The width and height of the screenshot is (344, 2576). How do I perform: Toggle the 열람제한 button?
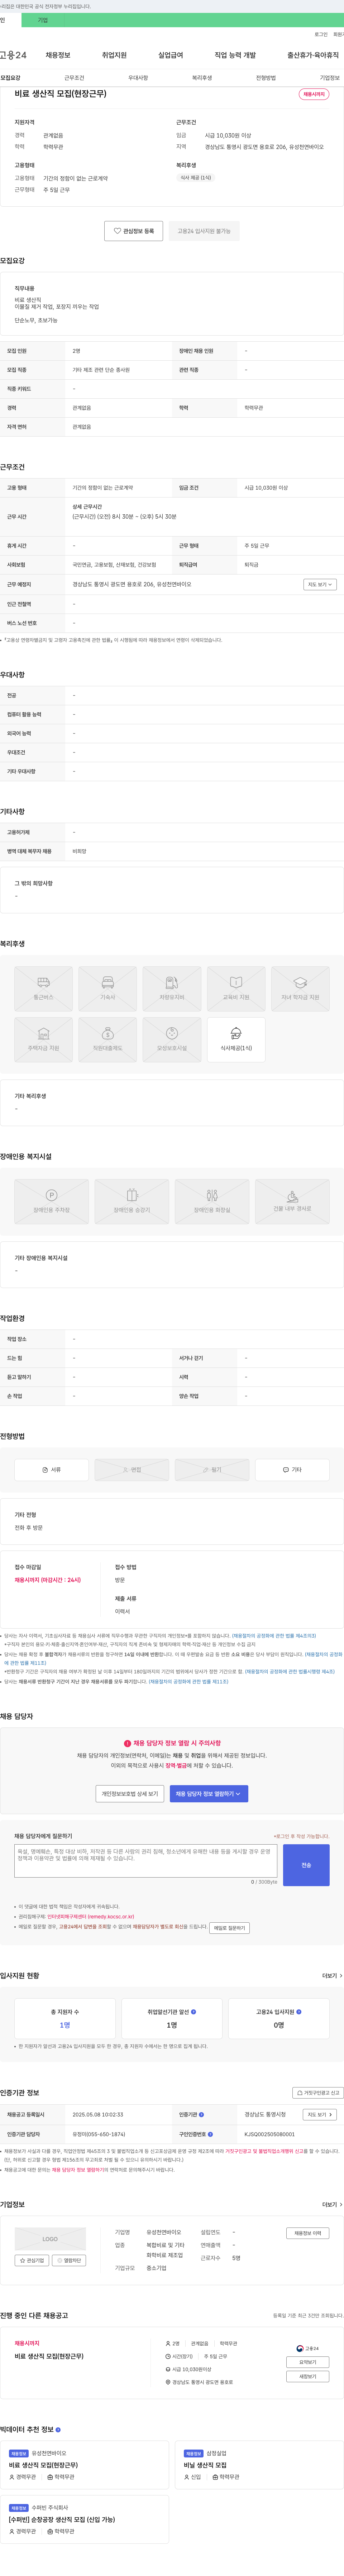[x=69, y=2260]
